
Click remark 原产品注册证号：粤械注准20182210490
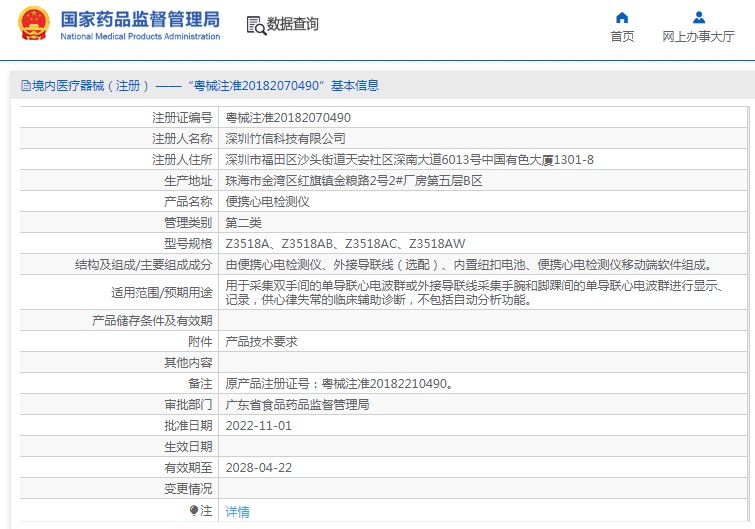point(339,384)
